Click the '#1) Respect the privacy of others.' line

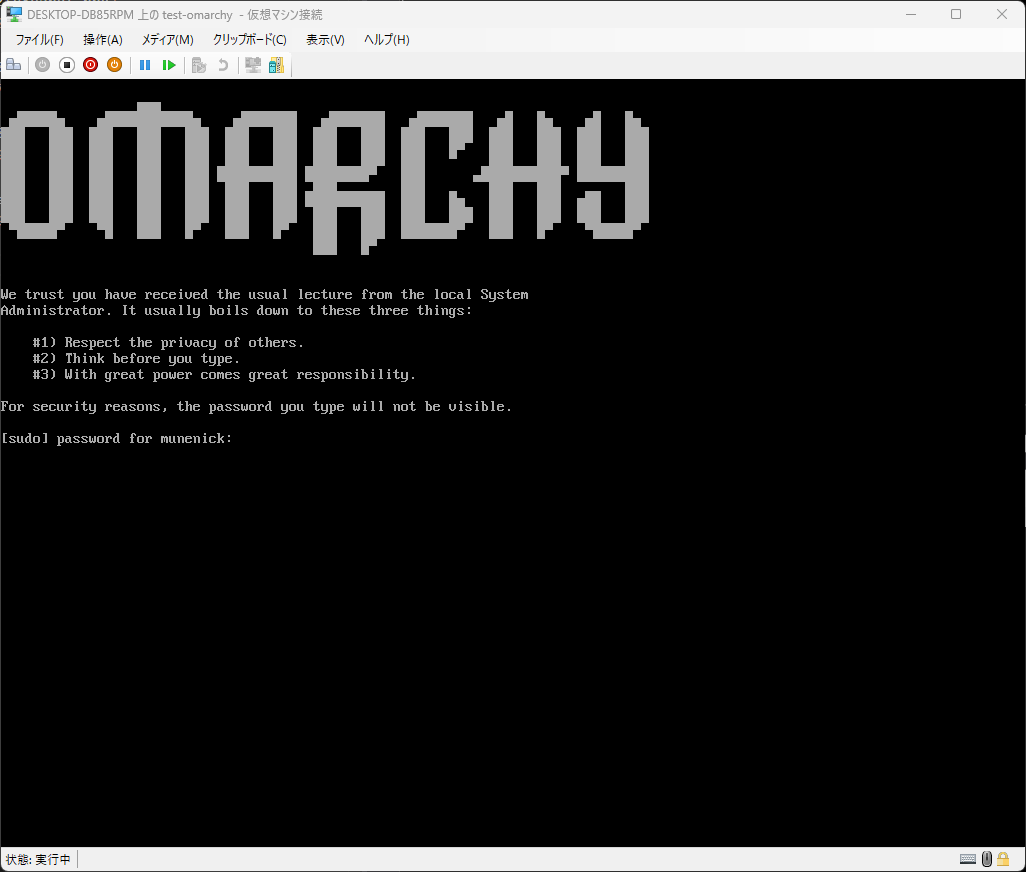(x=168, y=342)
